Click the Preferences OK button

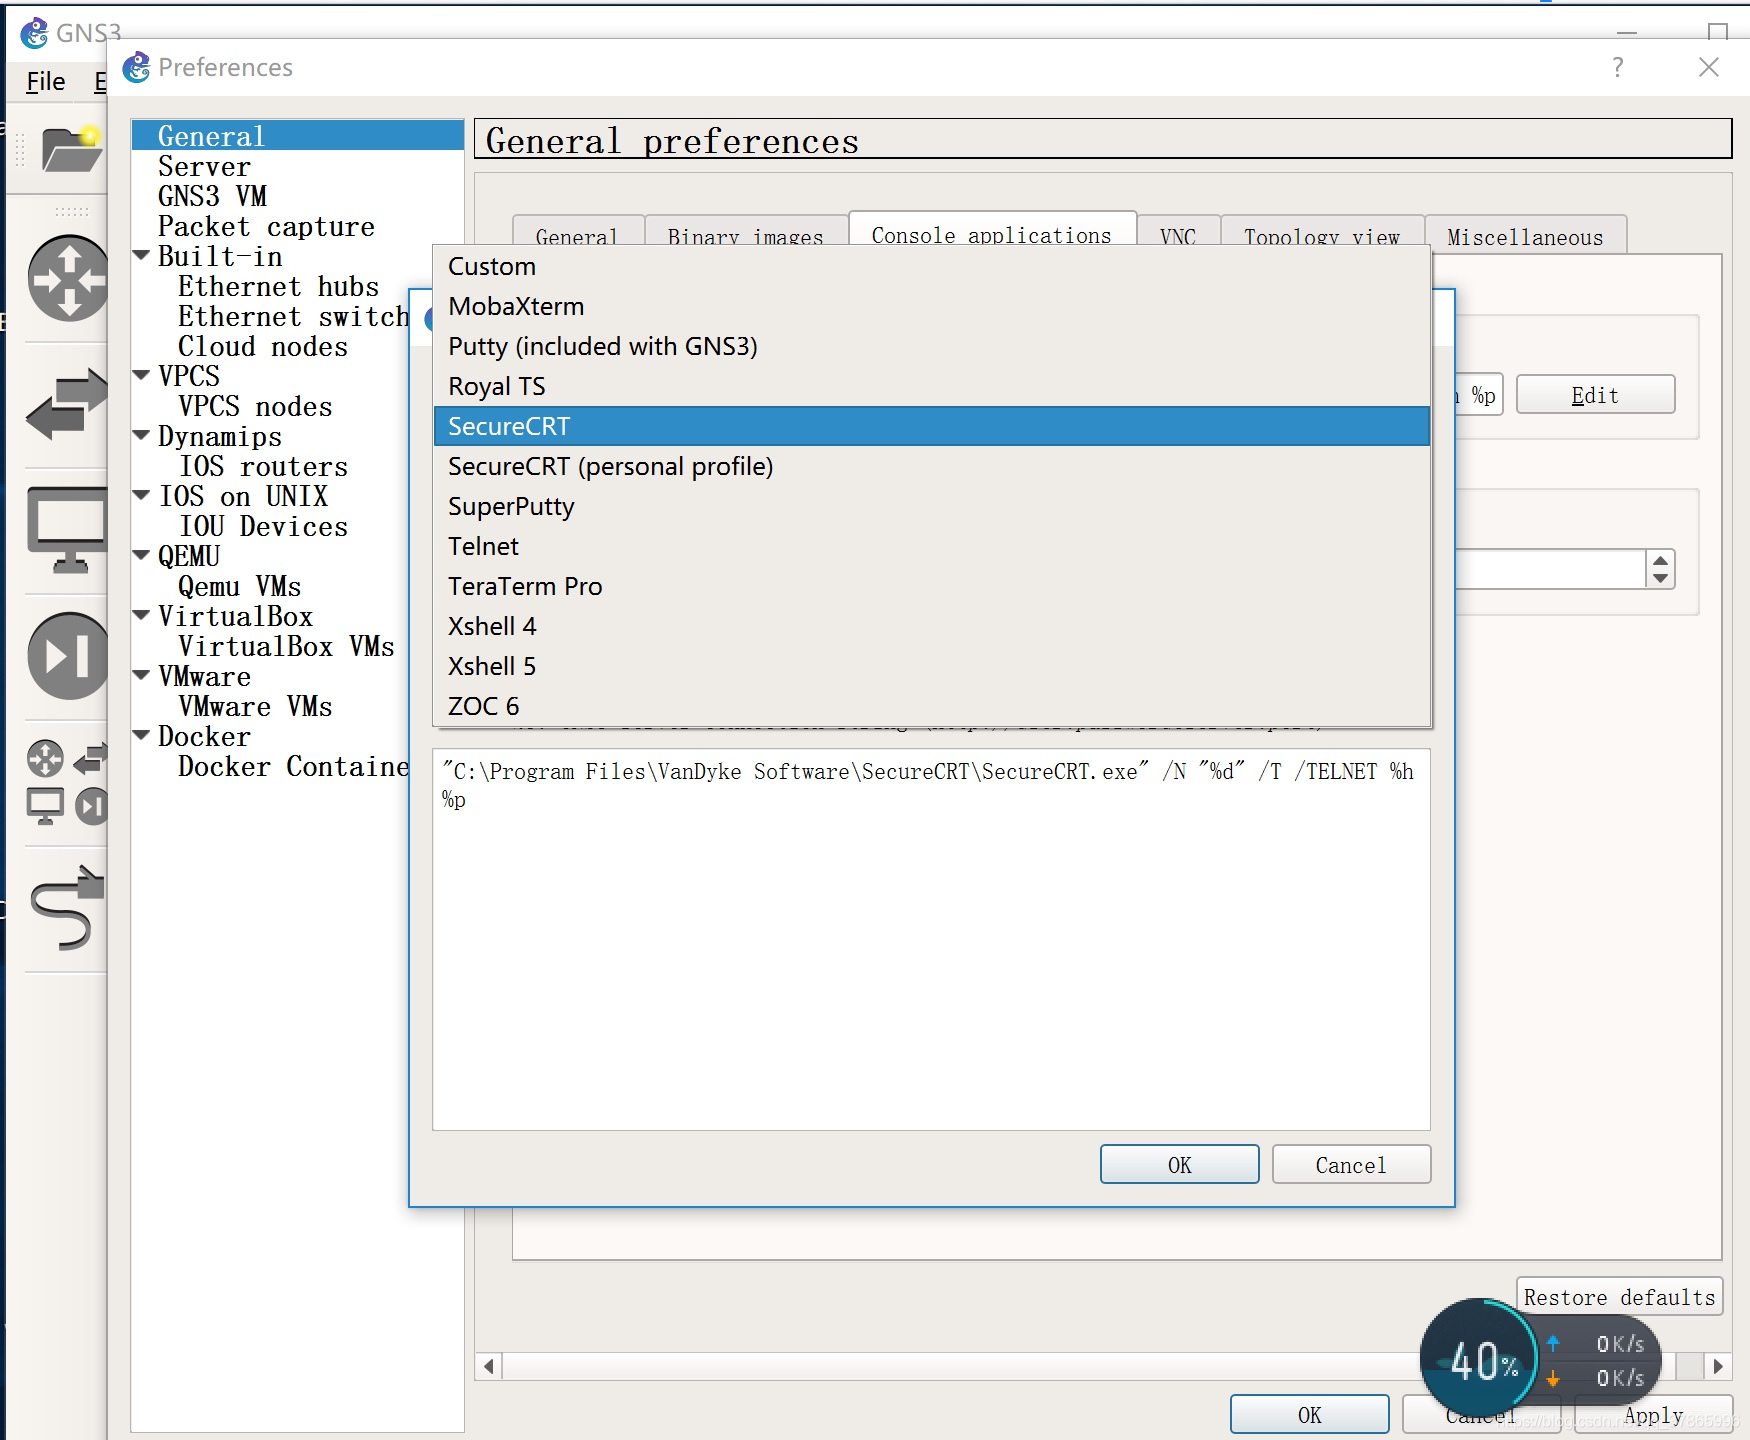coord(1310,1414)
